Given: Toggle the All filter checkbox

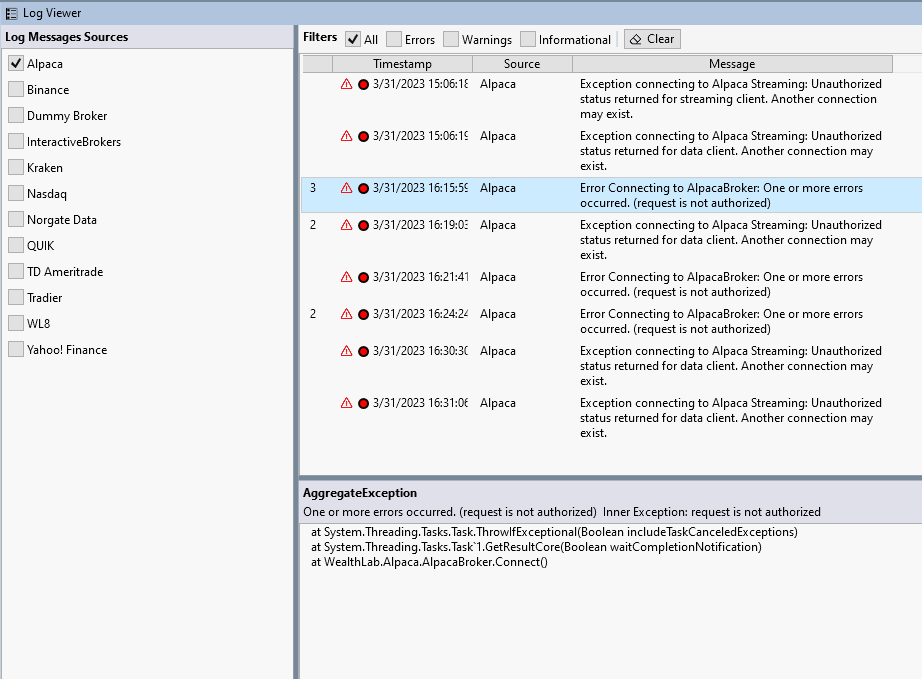Looking at the screenshot, I should (353, 39).
